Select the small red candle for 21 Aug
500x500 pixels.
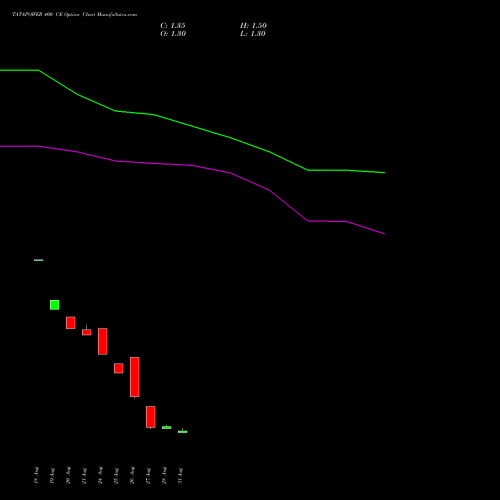click(87, 332)
